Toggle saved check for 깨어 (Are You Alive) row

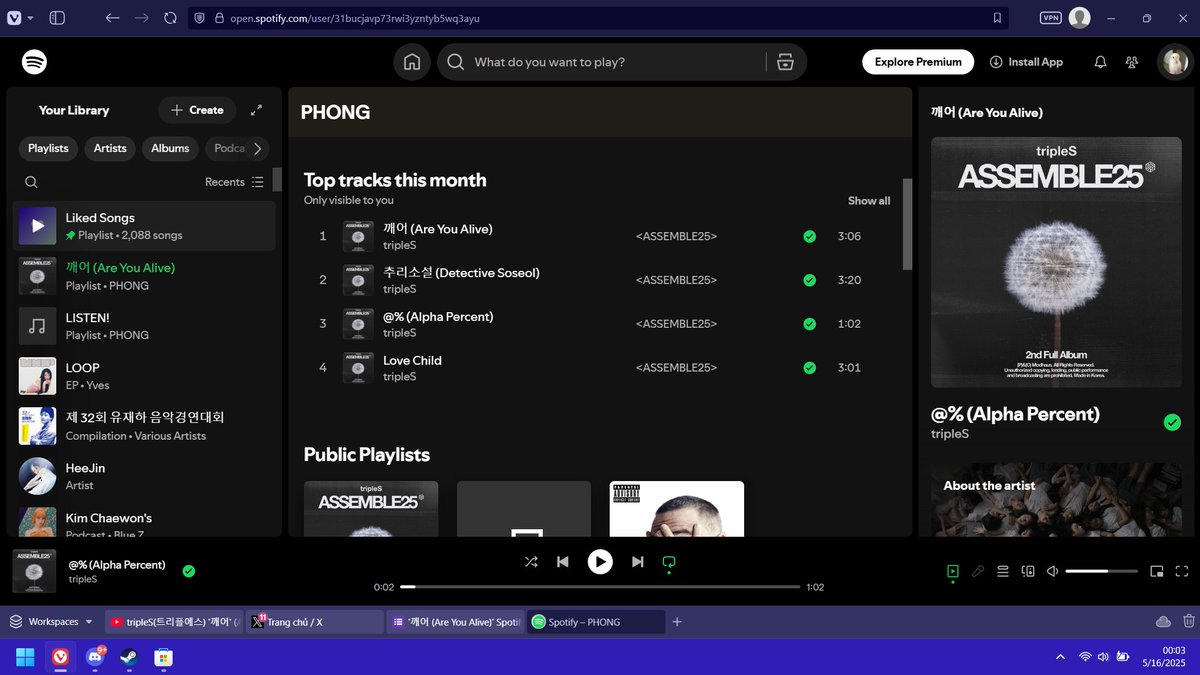(809, 237)
